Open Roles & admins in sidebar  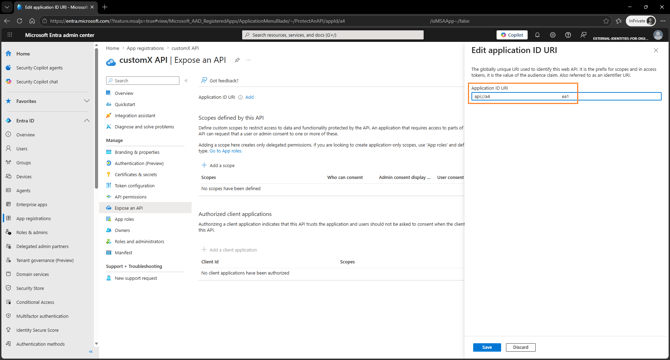point(32,232)
